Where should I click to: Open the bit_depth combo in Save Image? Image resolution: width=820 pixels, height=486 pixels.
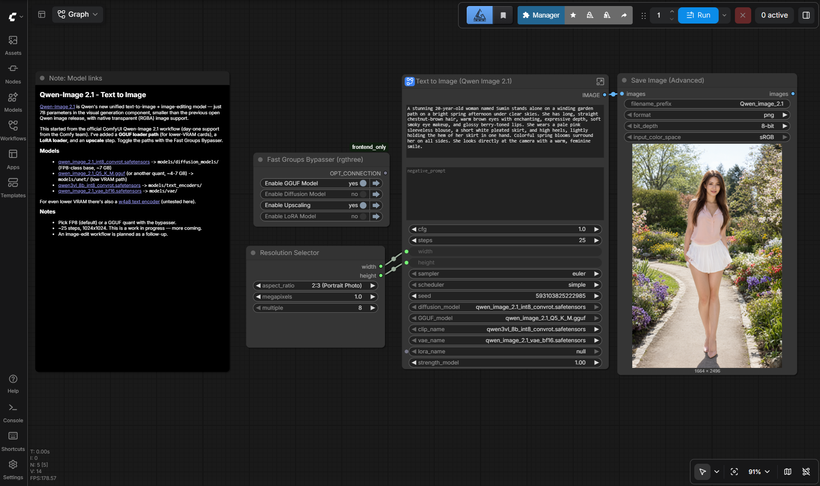click(707, 126)
